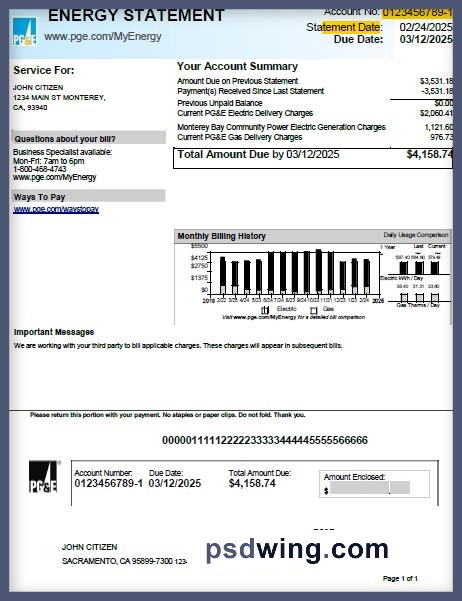Image resolution: width=462 pixels, height=601 pixels.
Task: Select the $3,531.18 previous amount
Action: pyautogui.click(x=436, y=81)
